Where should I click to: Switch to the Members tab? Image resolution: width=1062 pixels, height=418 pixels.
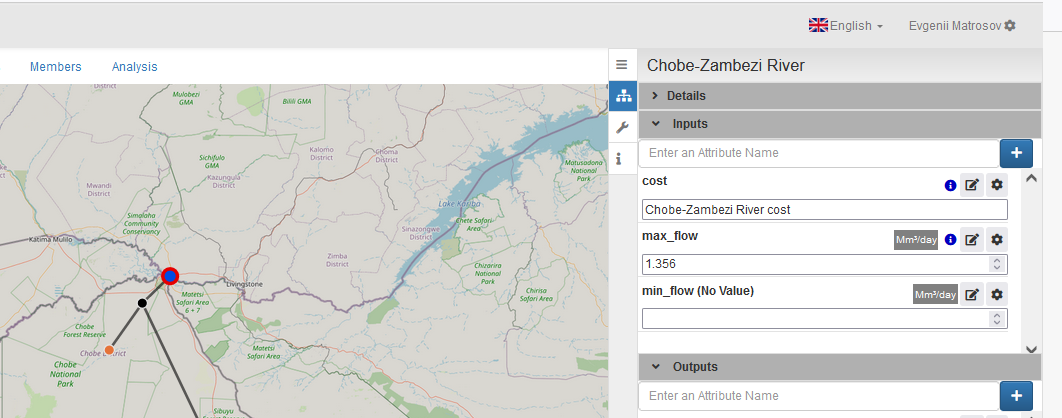coord(56,67)
